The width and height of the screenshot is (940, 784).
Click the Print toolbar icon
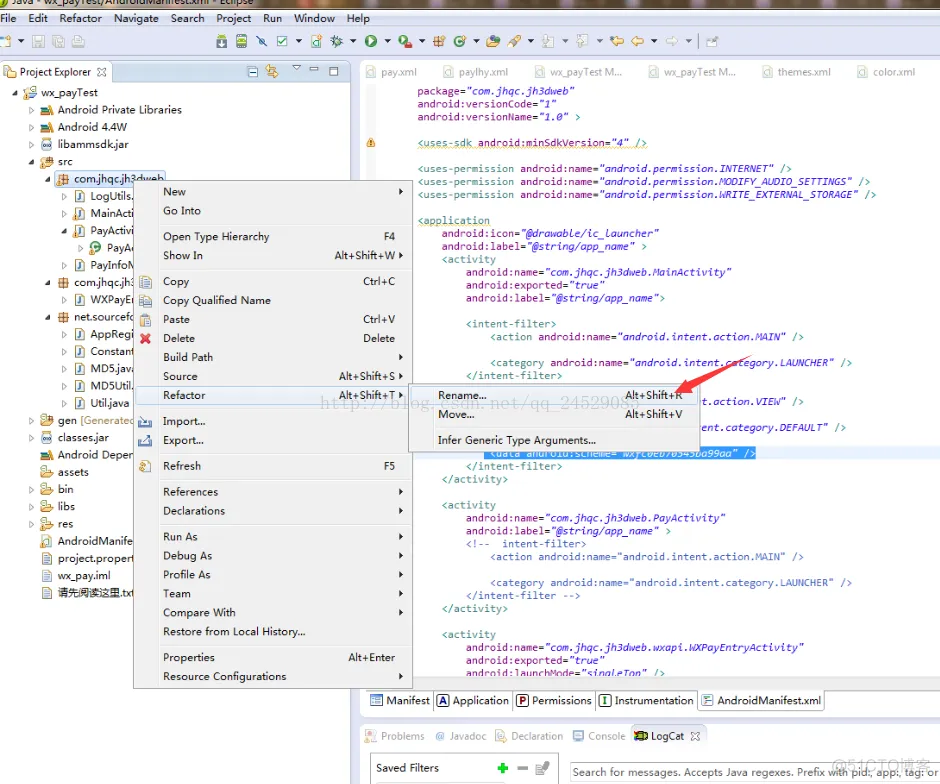tap(78, 41)
